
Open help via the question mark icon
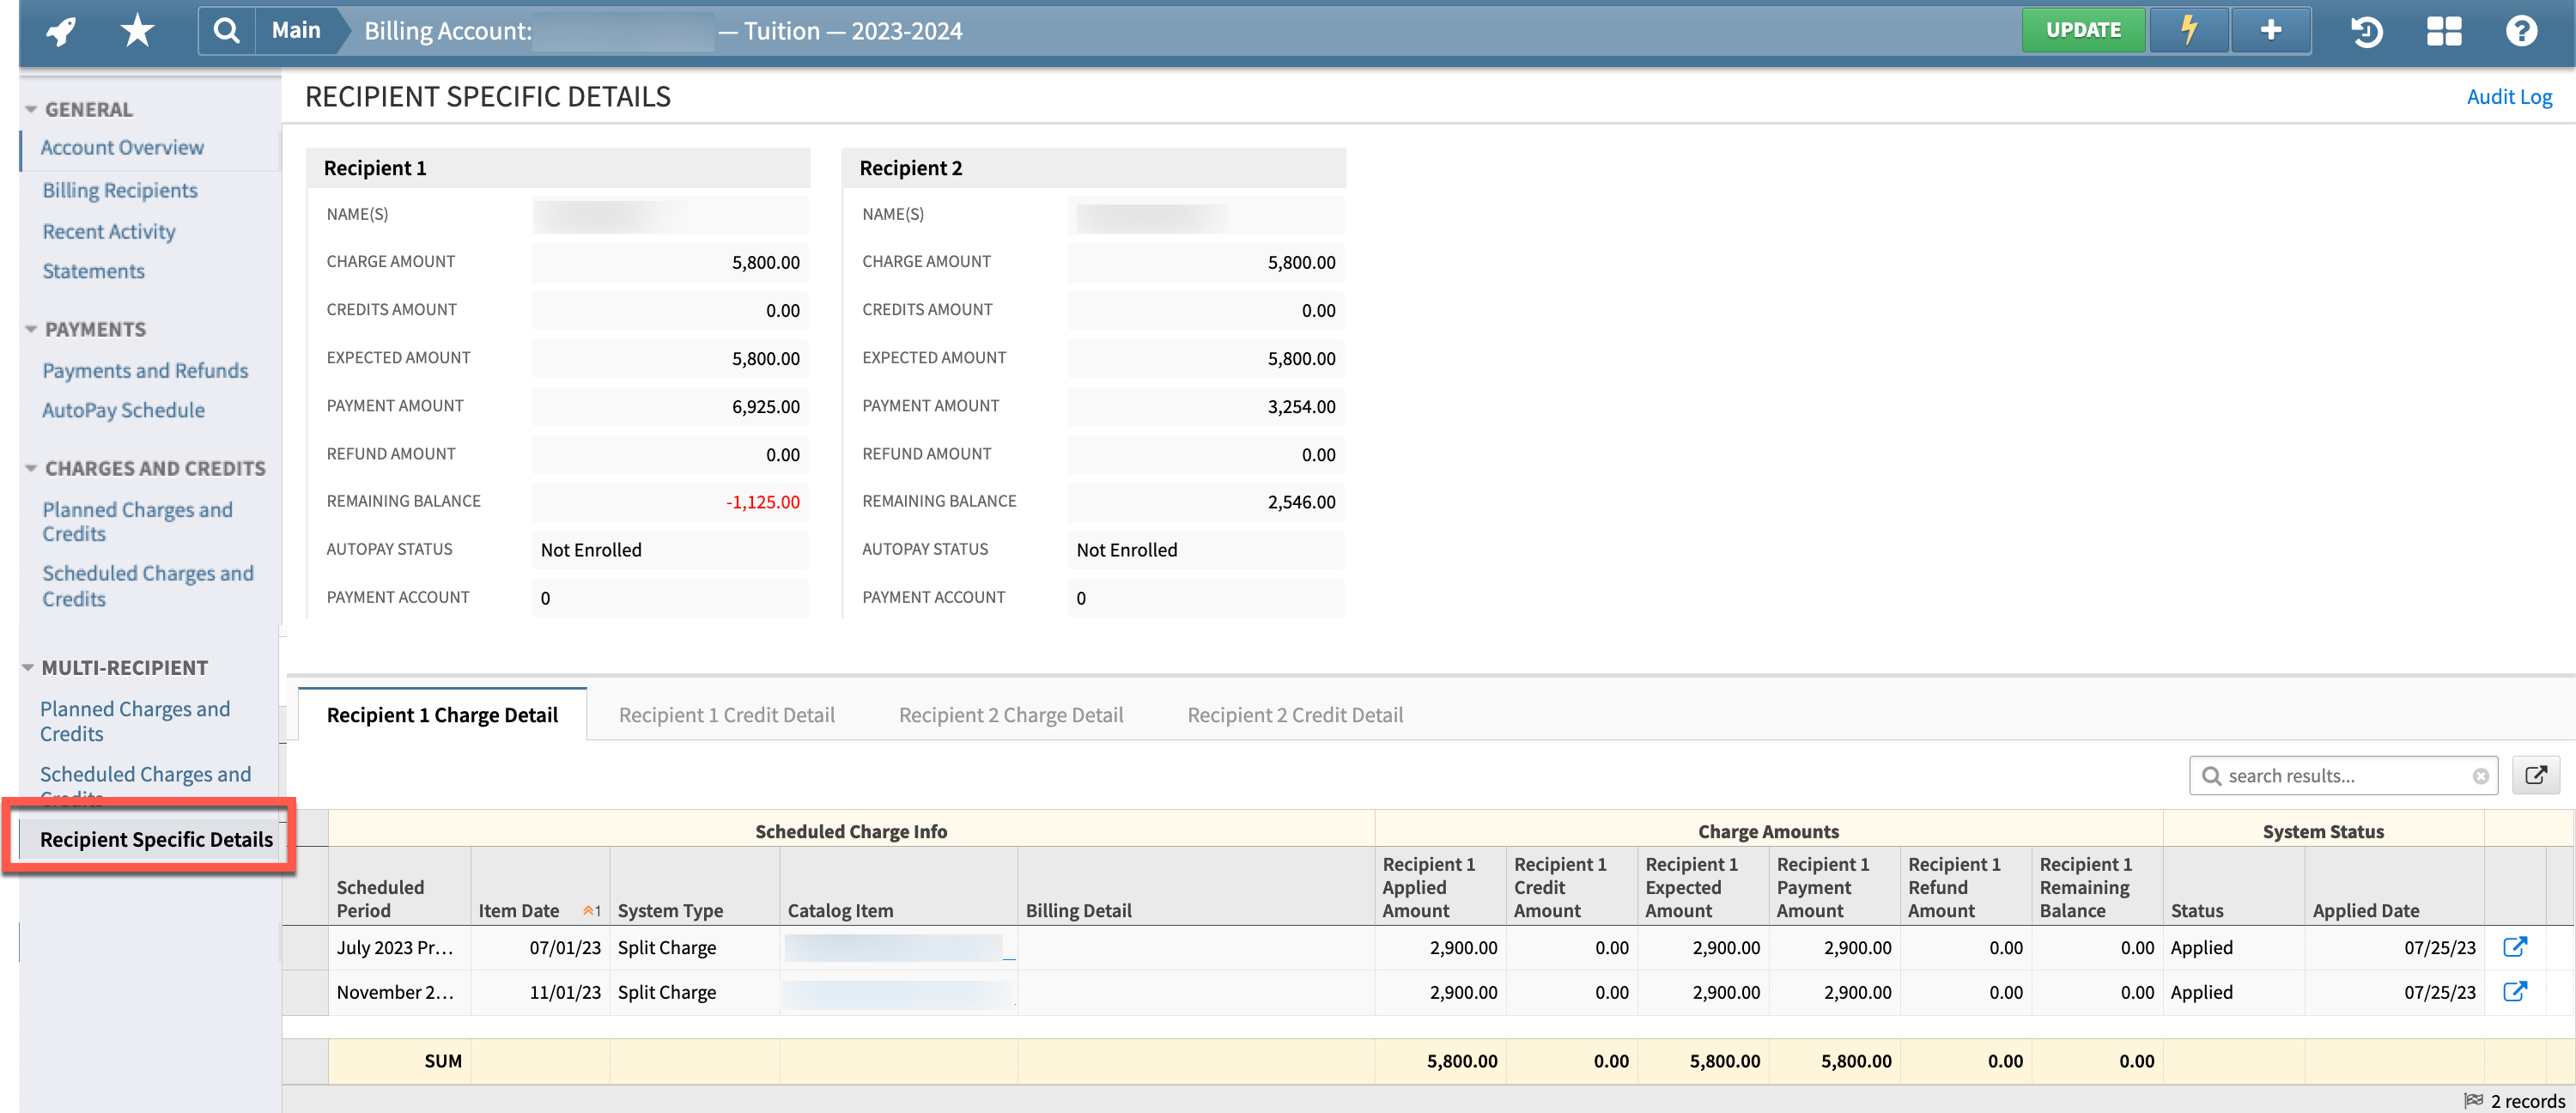click(x=2522, y=31)
